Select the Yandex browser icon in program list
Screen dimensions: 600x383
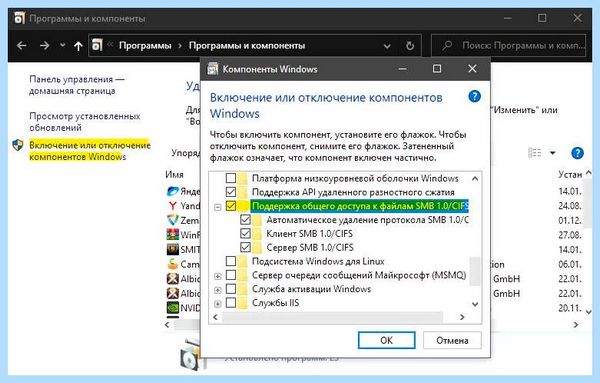173,191
